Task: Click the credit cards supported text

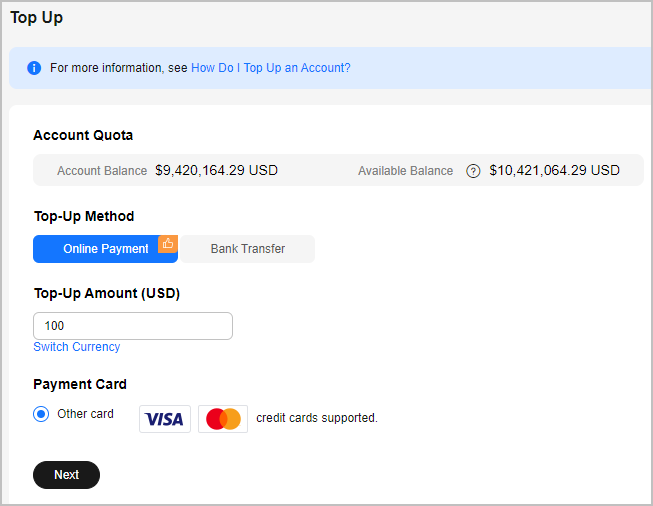Action: point(317,418)
